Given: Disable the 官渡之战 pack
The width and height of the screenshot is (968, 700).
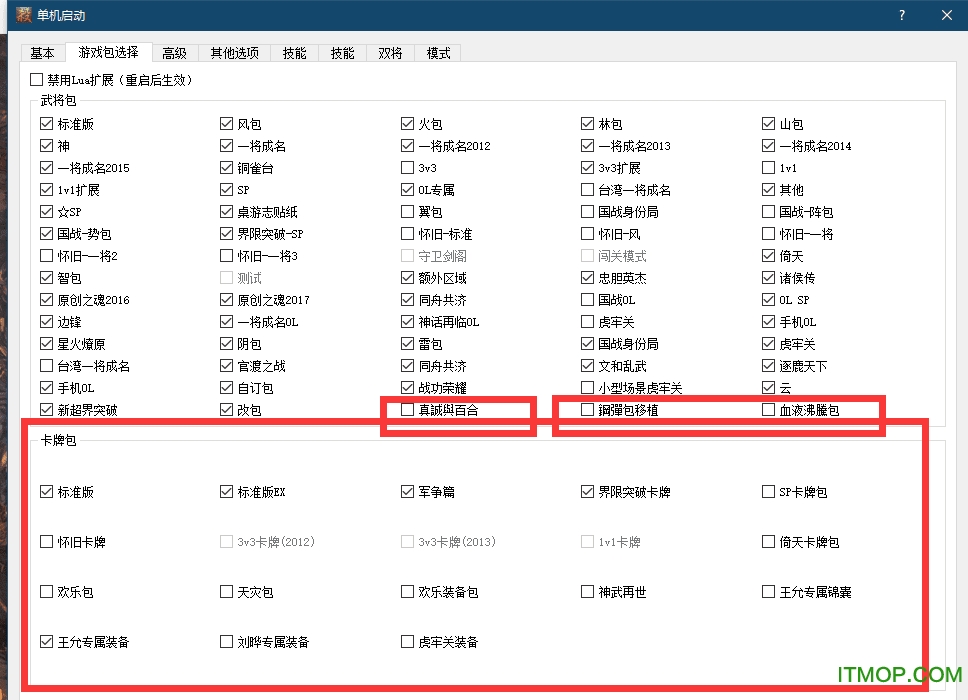Looking at the screenshot, I should pyautogui.click(x=227, y=366).
